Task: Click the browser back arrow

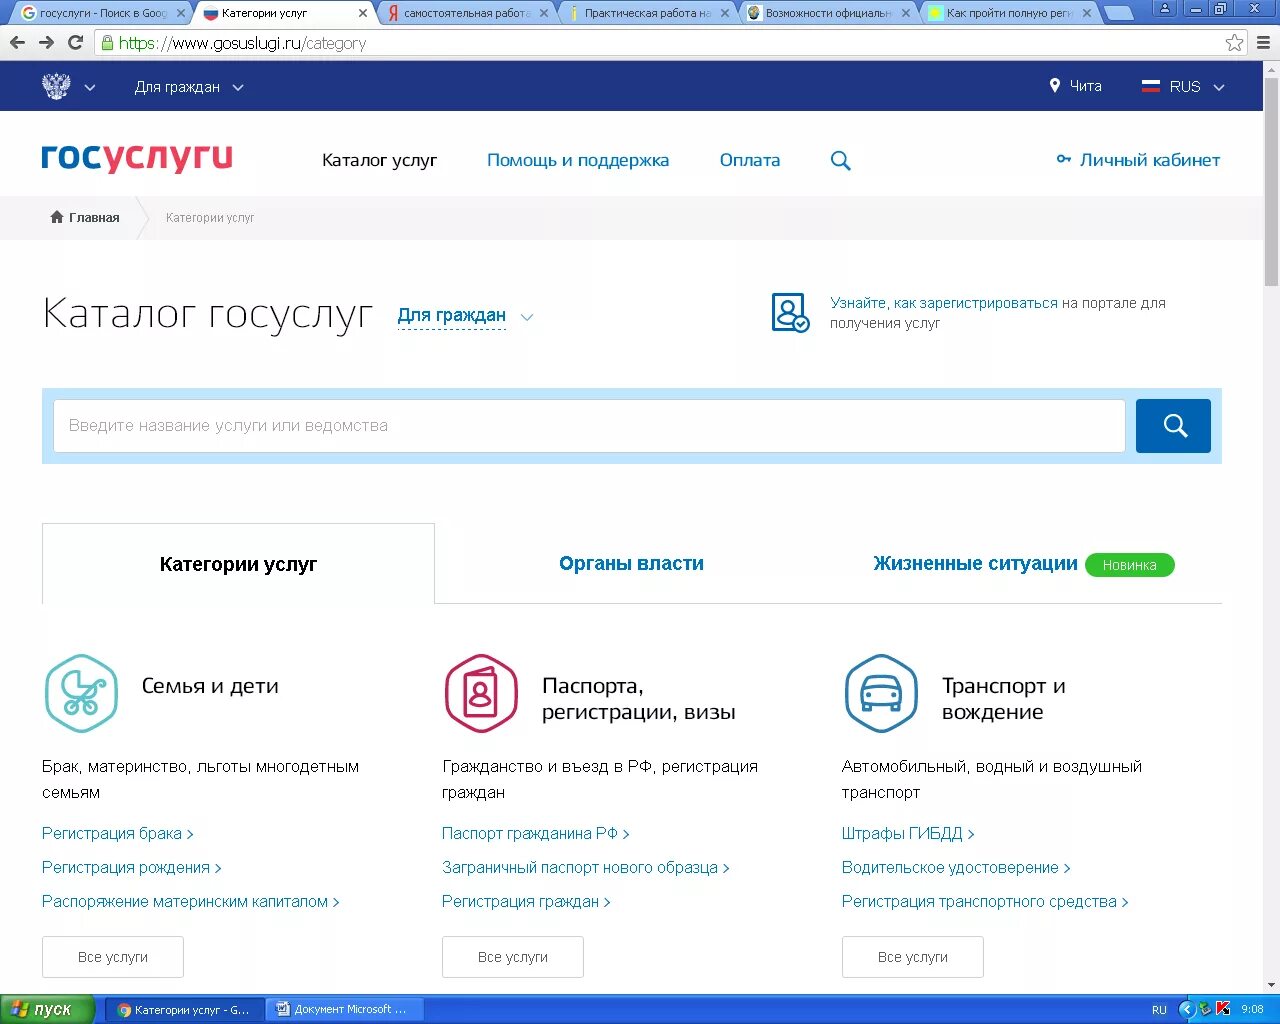Action: 17,43
